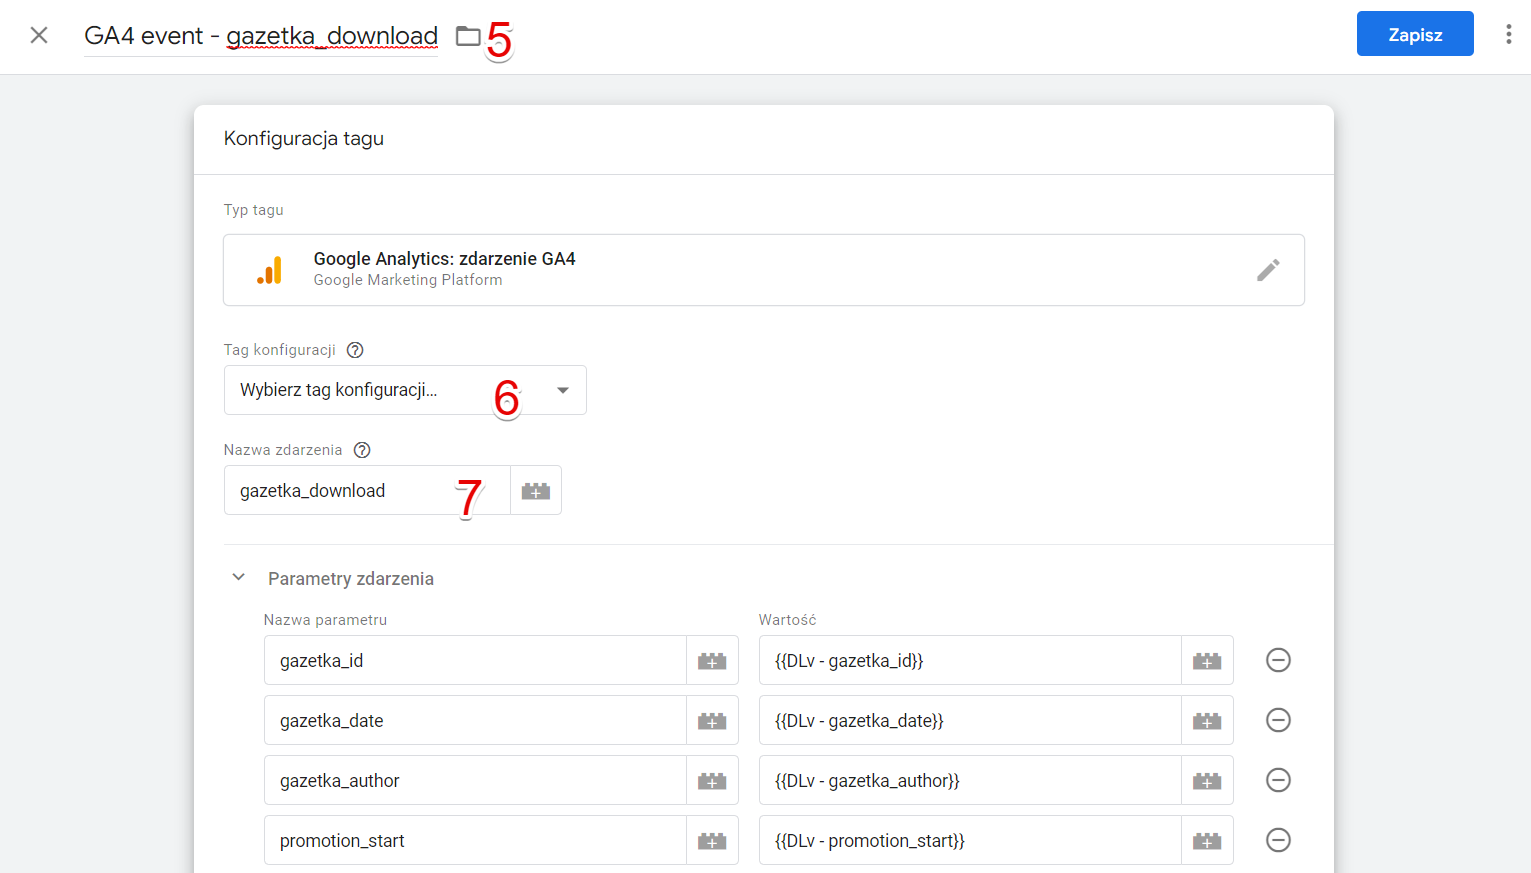The width and height of the screenshot is (1531, 873).
Task: Open the three-dot more options menu
Action: [x=1508, y=35]
